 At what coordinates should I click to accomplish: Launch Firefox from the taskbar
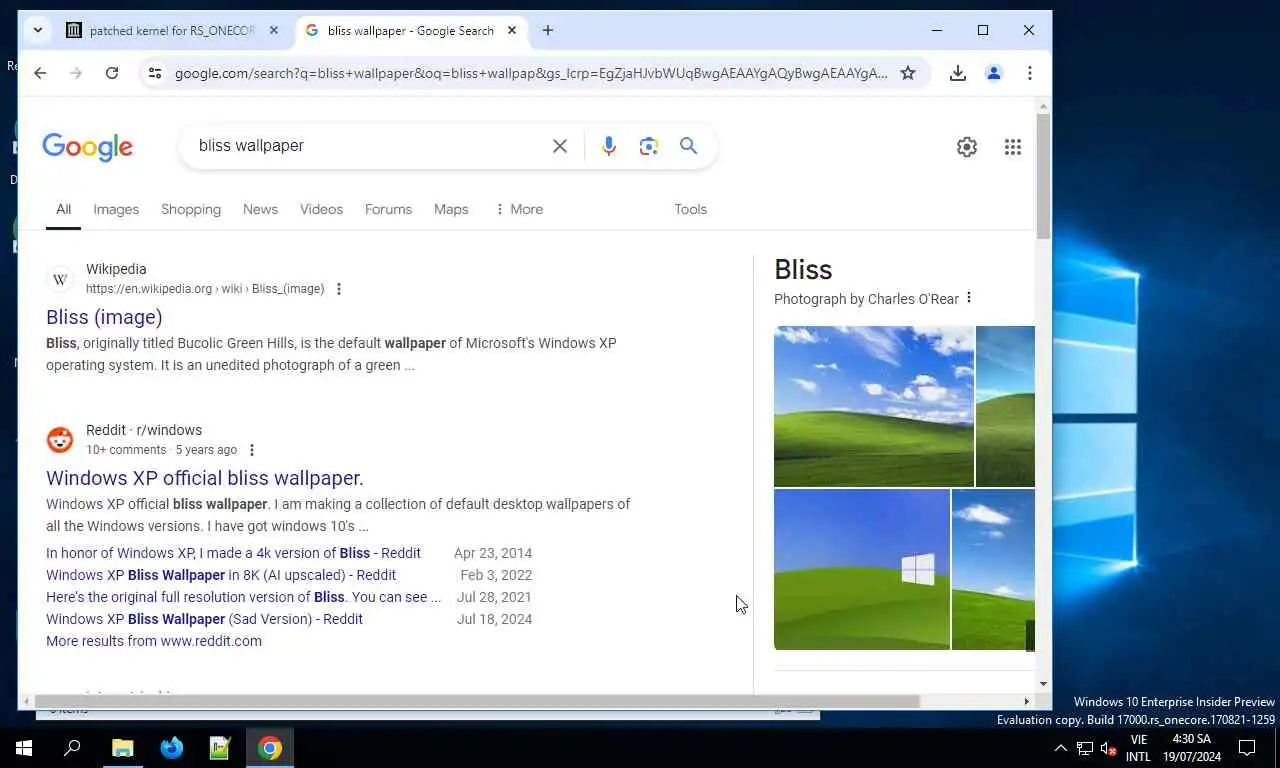pyautogui.click(x=172, y=748)
